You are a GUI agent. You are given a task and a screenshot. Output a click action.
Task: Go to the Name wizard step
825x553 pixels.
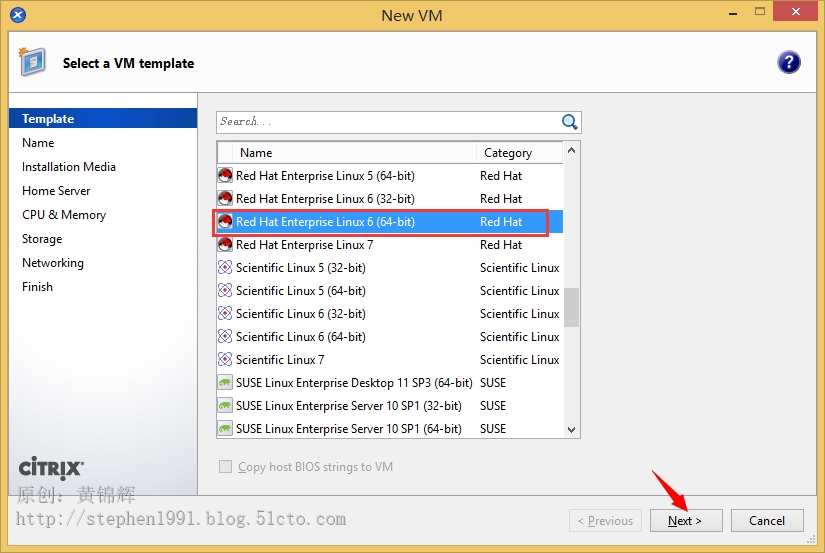(x=38, y=143)
